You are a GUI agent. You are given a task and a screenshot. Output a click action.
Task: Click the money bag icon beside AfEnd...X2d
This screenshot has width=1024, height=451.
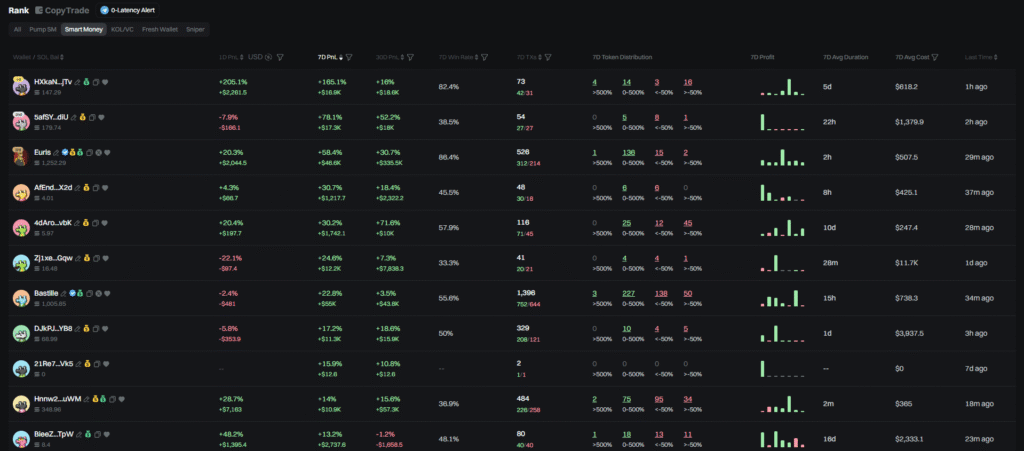[86, 188]
